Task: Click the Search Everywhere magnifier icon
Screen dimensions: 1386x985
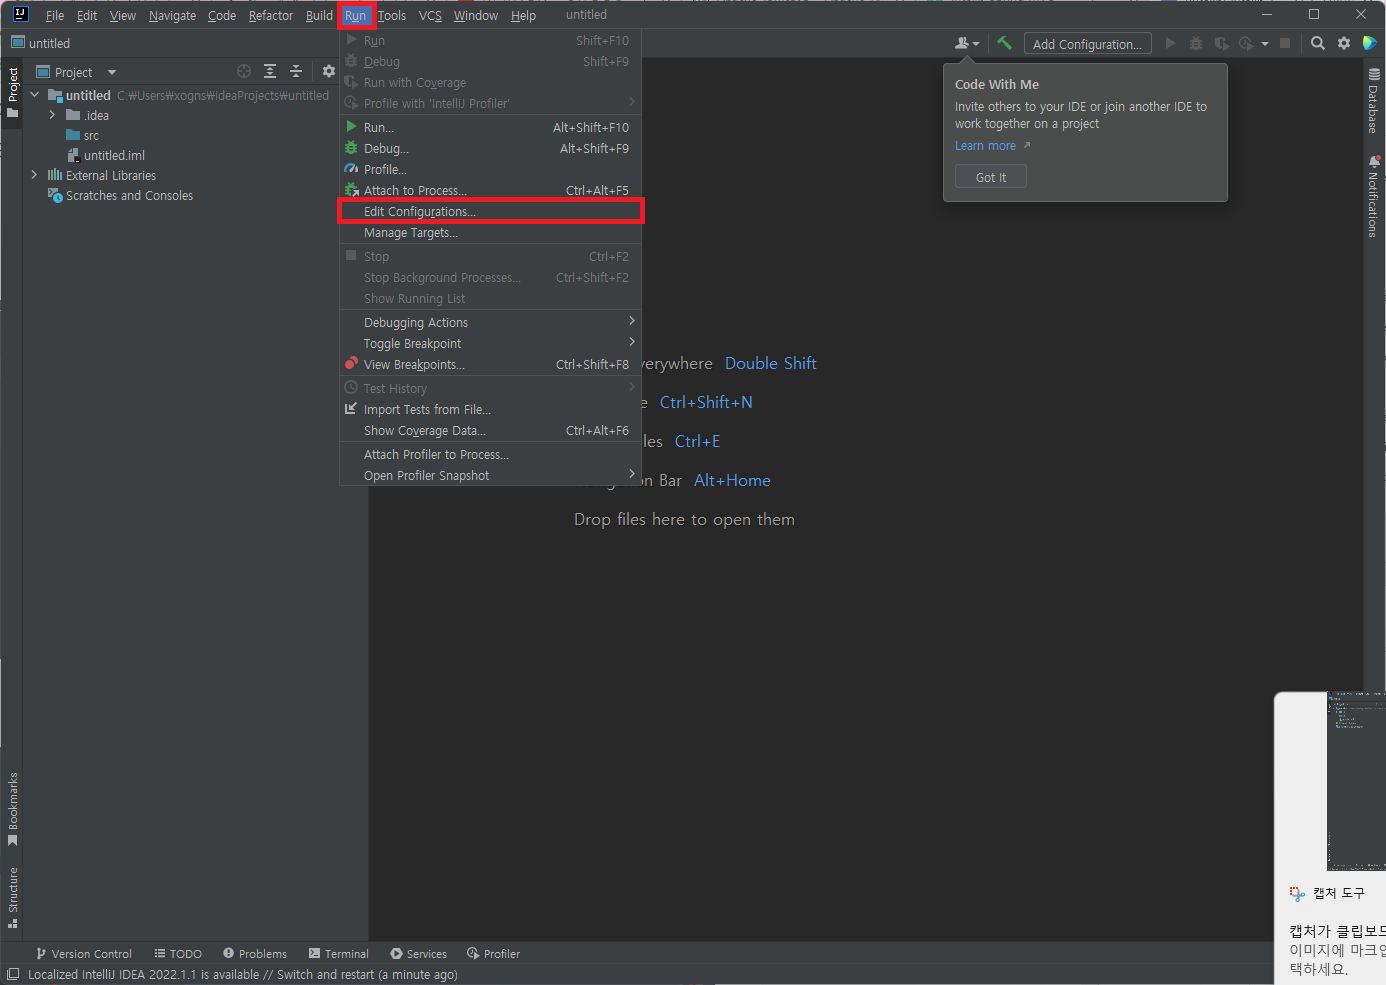Action: point(1318,43)
